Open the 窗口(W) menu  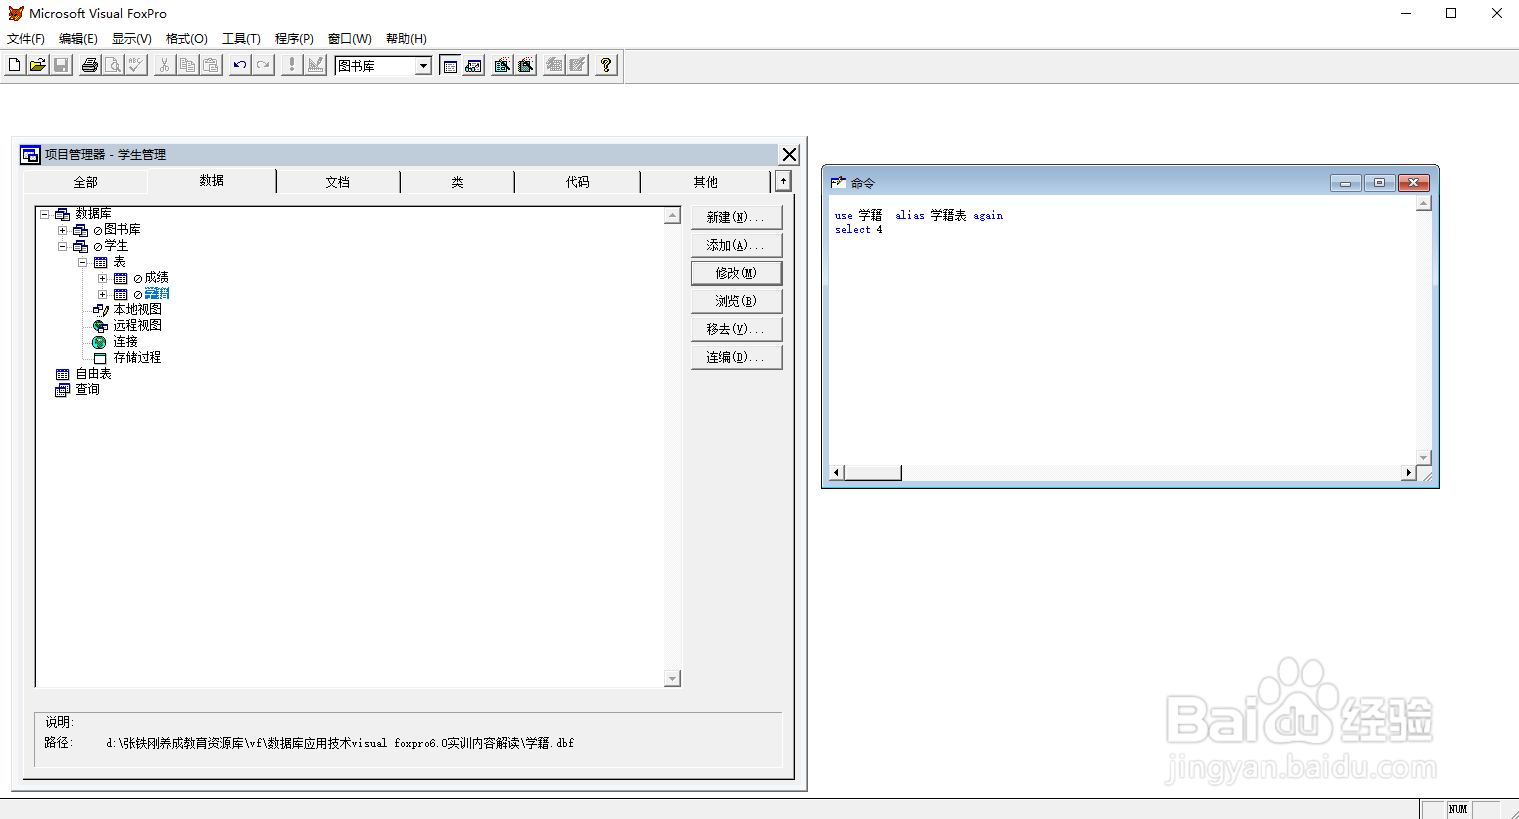click(349, 39)
